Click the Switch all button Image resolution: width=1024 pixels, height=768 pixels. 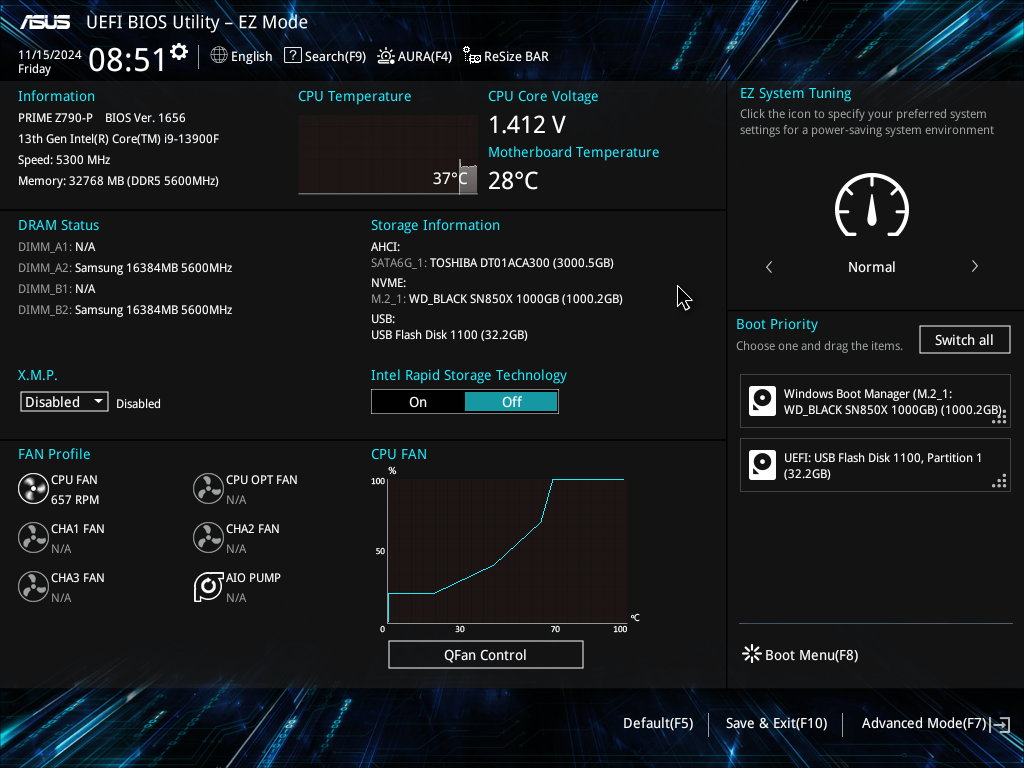[965, 340]
